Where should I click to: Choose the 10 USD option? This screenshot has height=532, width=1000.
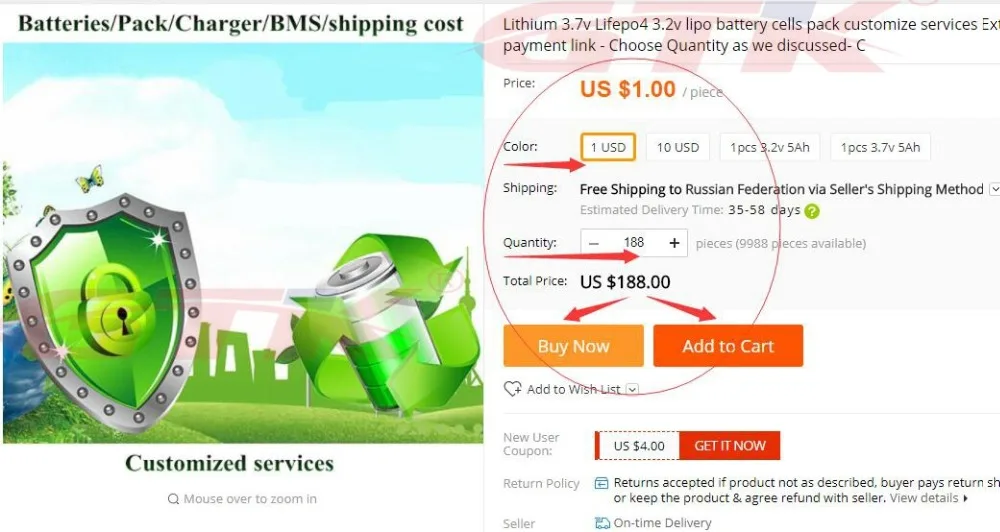click(x=678, y=147)
